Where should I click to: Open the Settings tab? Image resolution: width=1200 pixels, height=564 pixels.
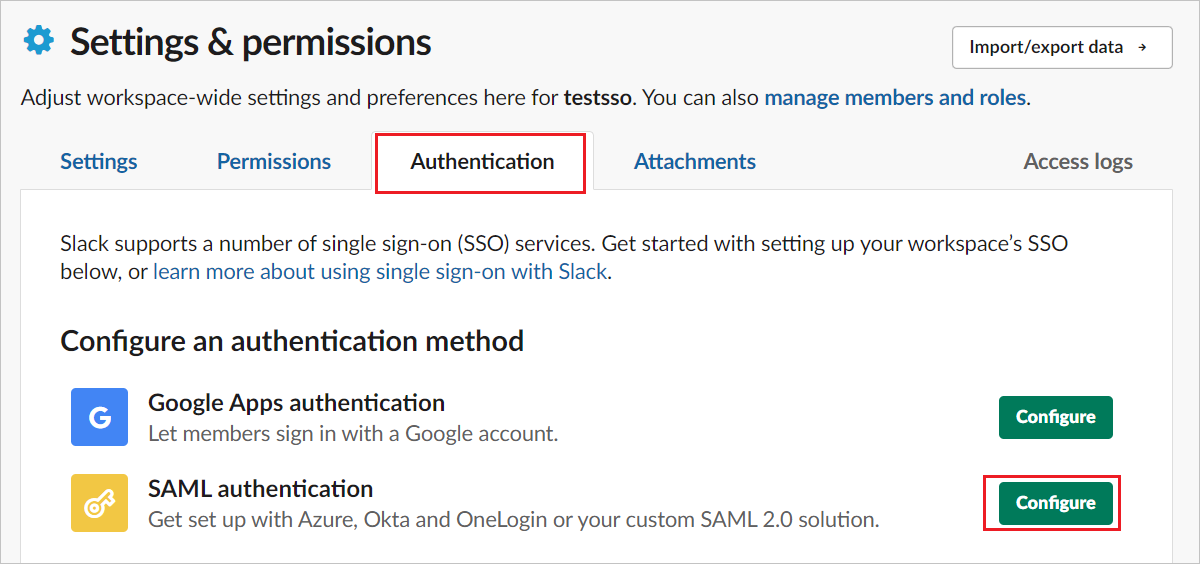click(99, 162)
